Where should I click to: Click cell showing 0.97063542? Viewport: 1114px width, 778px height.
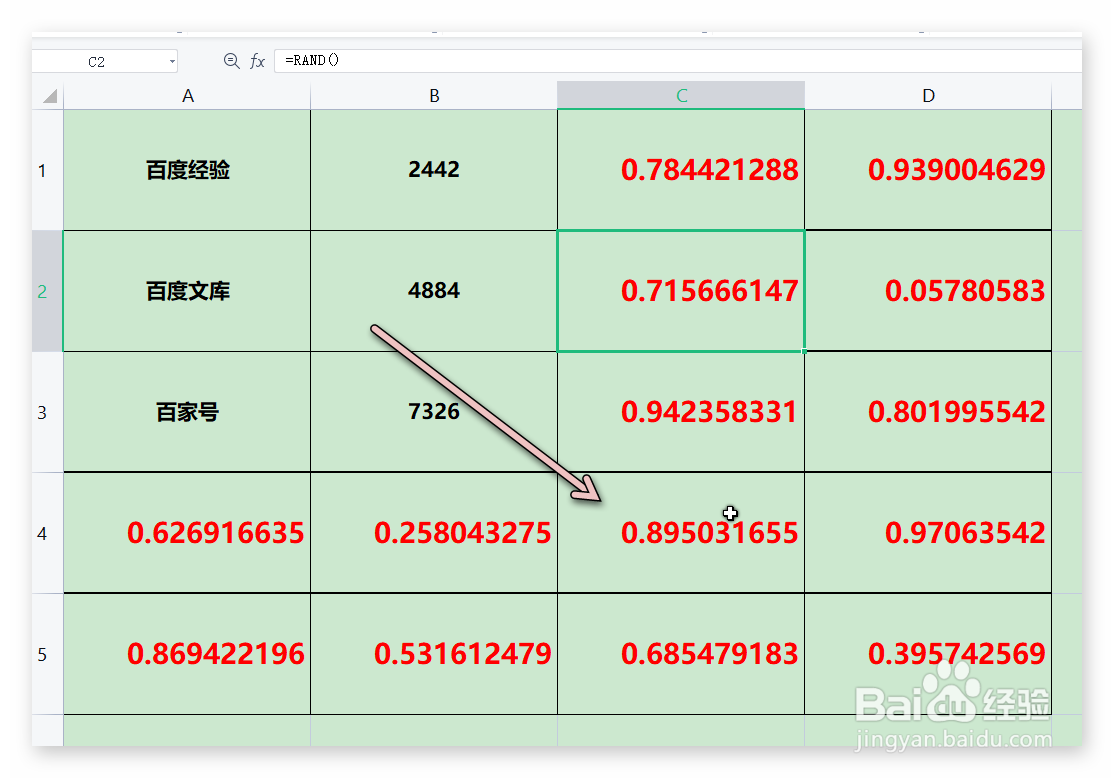click(x=928, y=533)
